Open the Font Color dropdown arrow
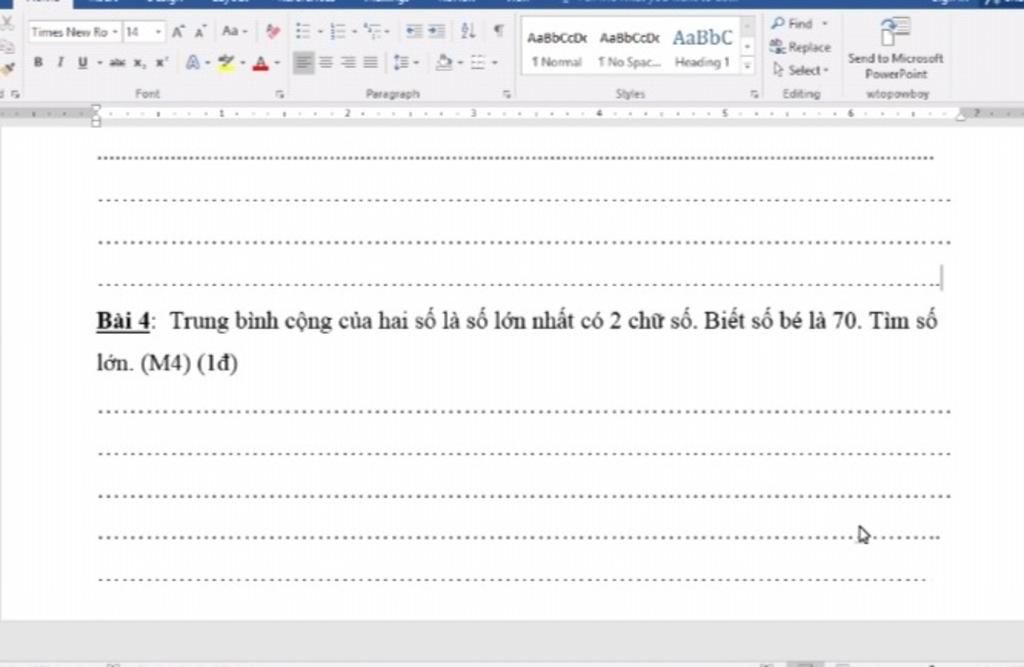This screenshot has width=1024, height=667. point(278,63)
